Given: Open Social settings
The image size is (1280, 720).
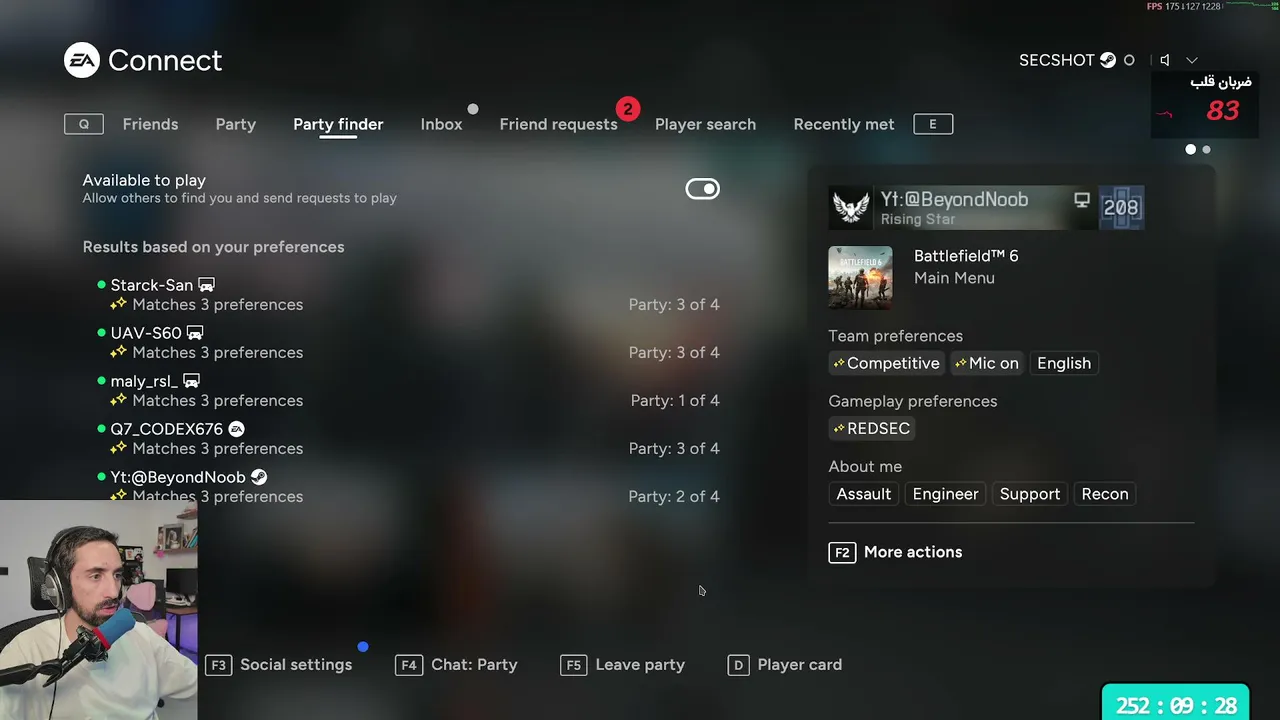Looking at the screenshot, I should point(296,665).
